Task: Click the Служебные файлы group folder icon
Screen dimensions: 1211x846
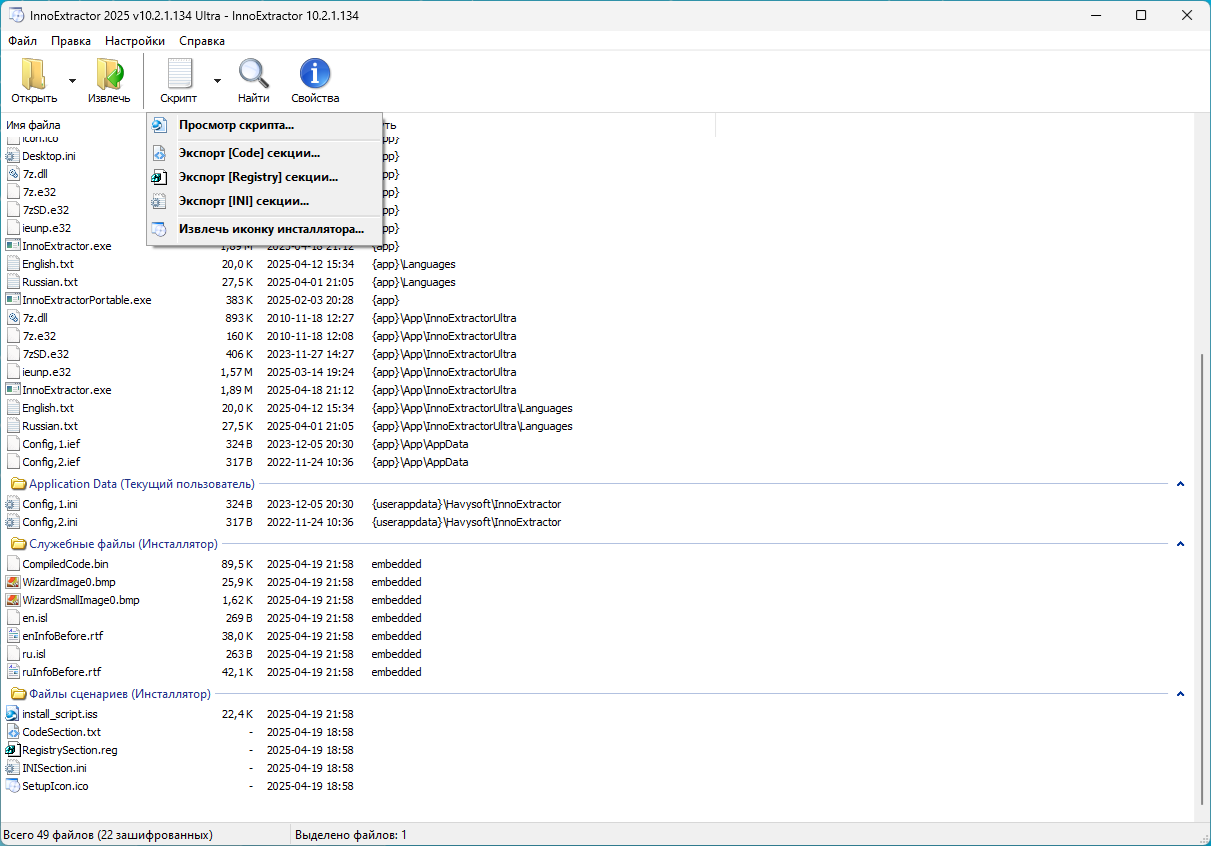Action: pos(18,544)
